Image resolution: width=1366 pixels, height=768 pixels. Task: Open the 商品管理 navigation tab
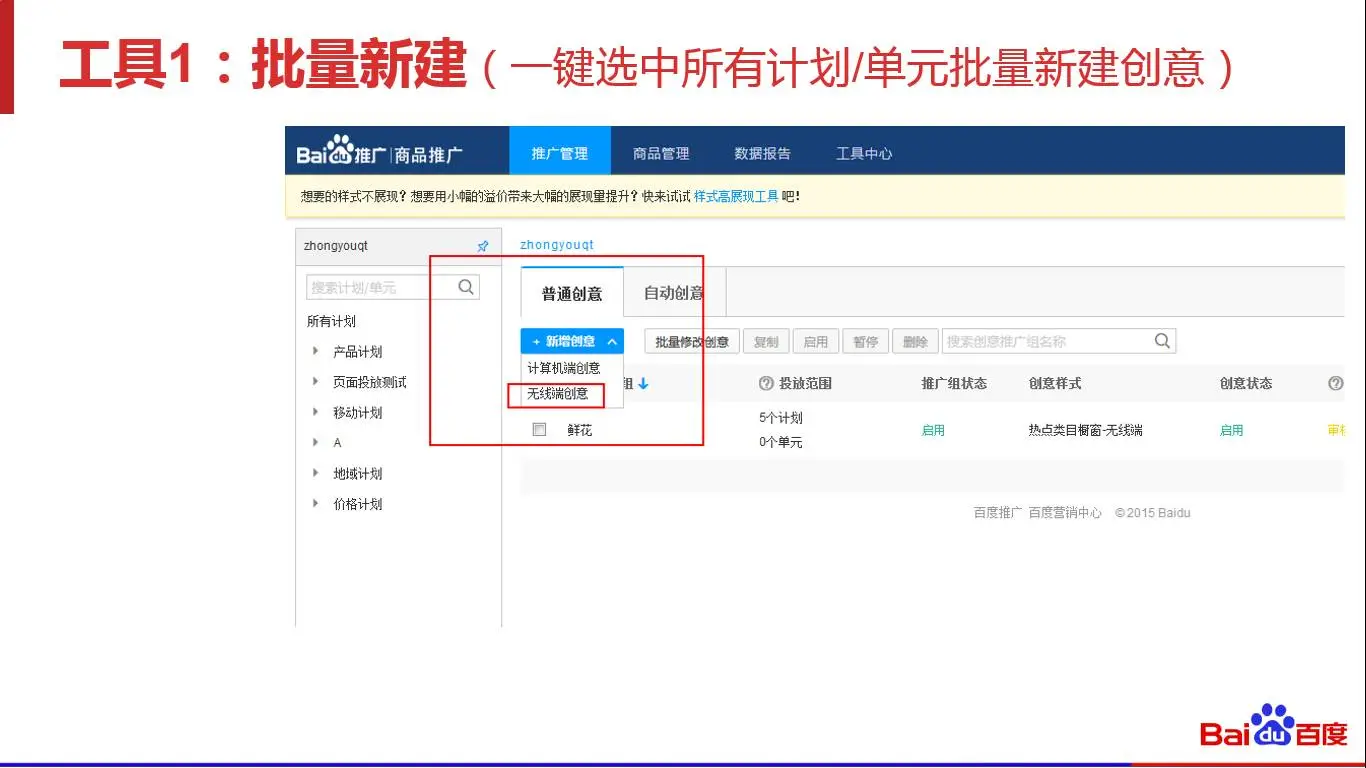point(661,153)
